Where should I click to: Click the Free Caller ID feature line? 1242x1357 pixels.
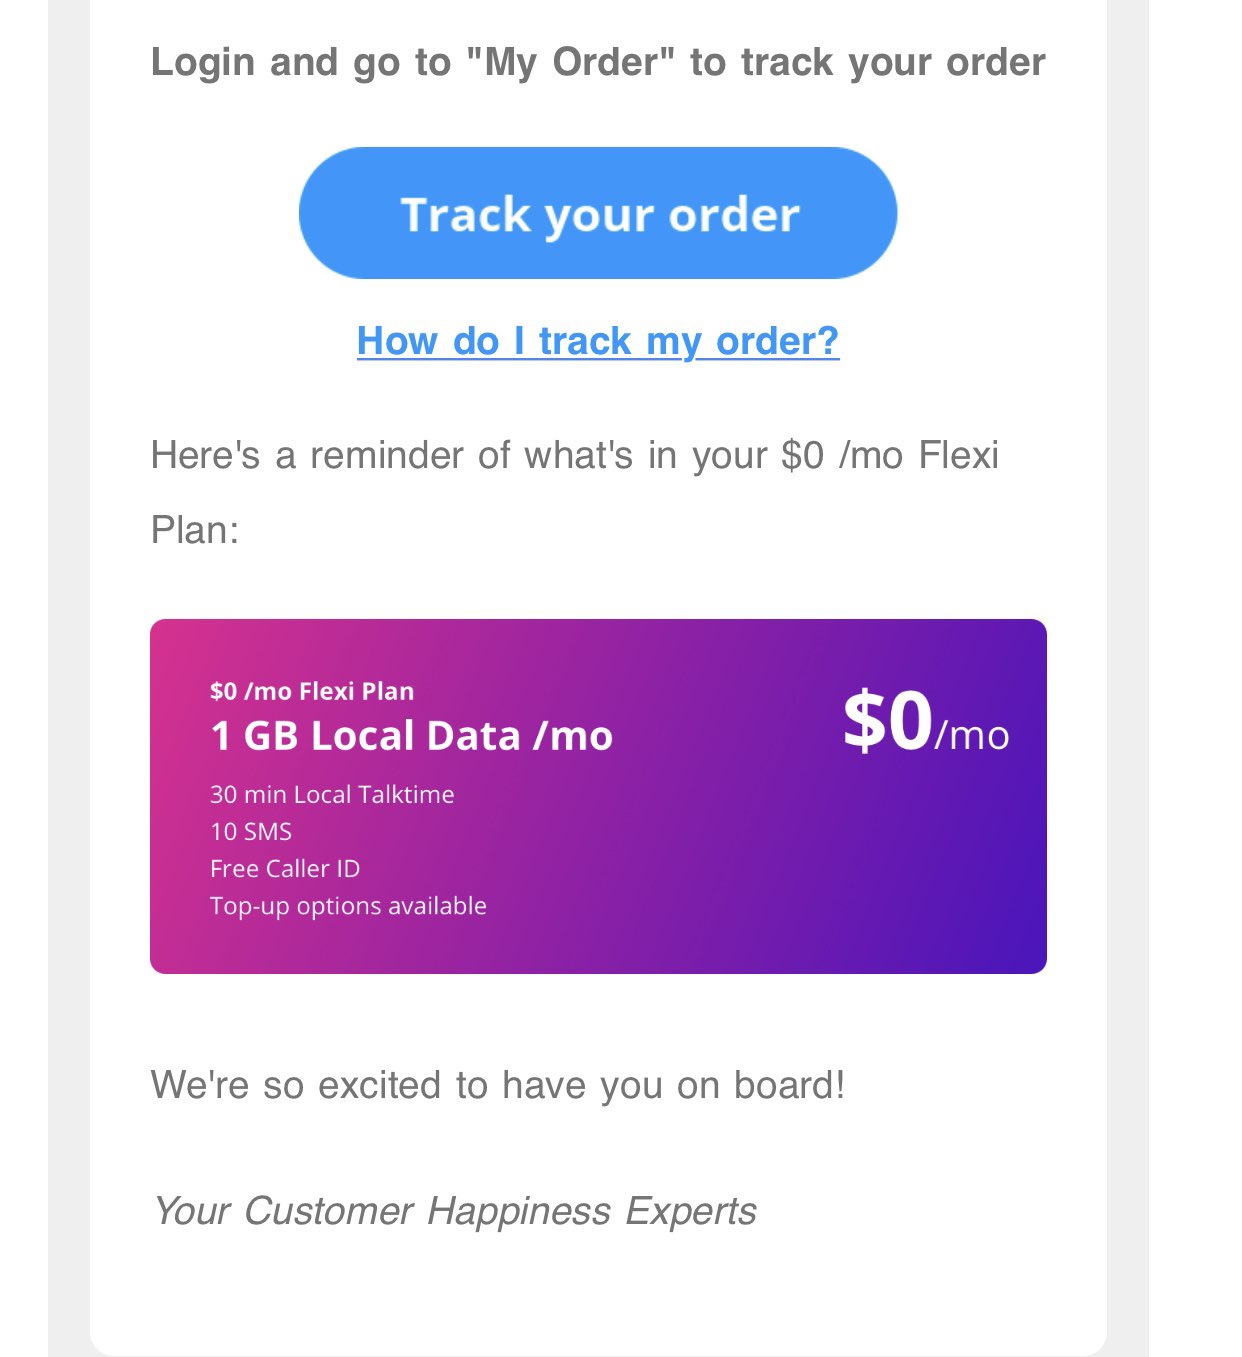[285, 869]
